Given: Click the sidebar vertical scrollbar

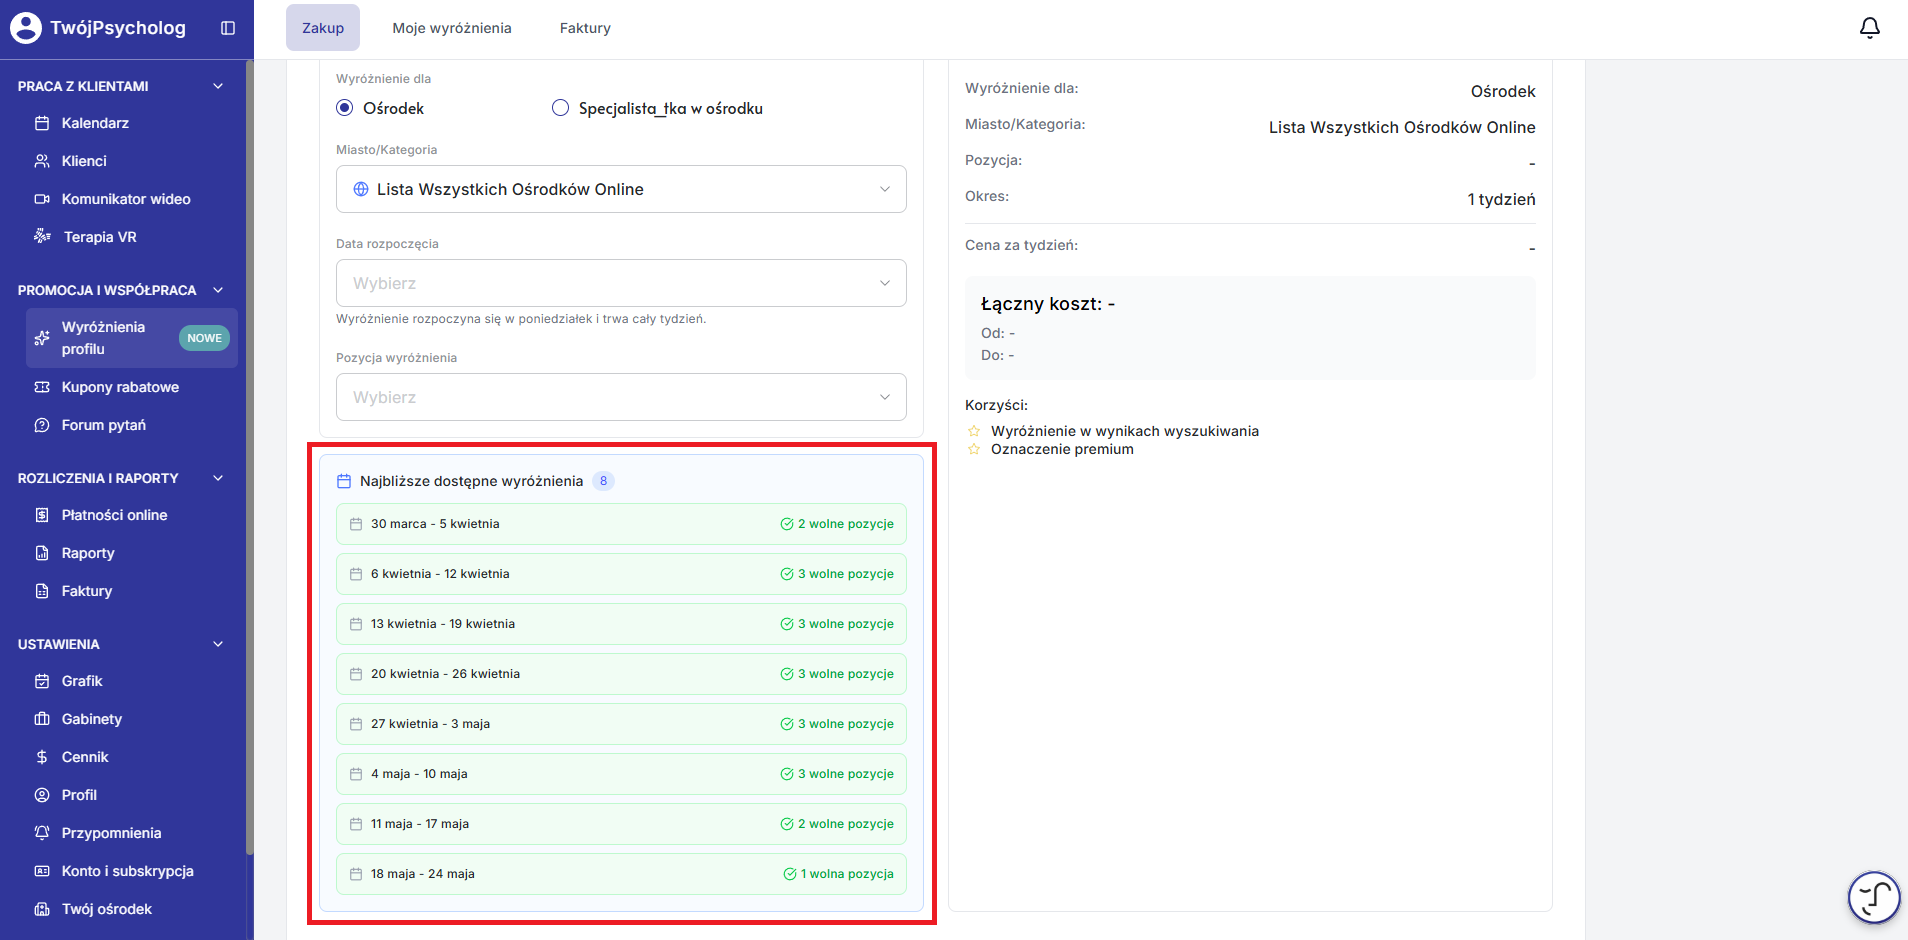Looking at the screenshot, I should (x=249, y=460).
